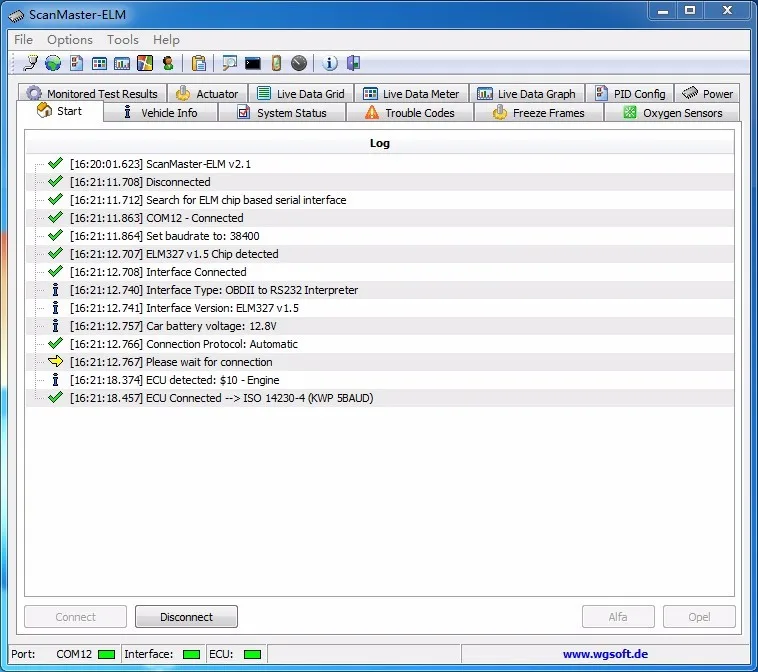Open the Tools menu
Image resolution: width=758 pixels, height=672 pixels.
[x=123, y=40]
